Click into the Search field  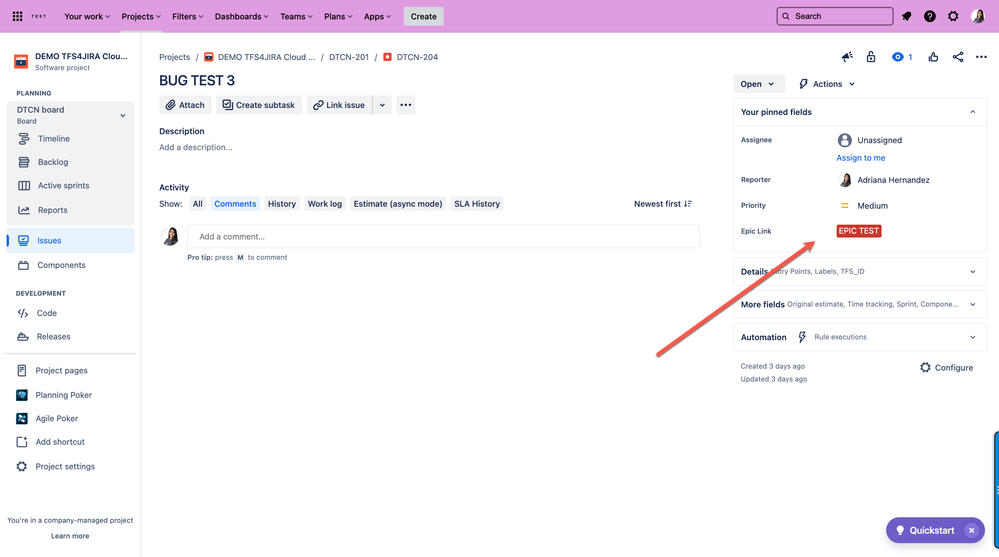835,16
